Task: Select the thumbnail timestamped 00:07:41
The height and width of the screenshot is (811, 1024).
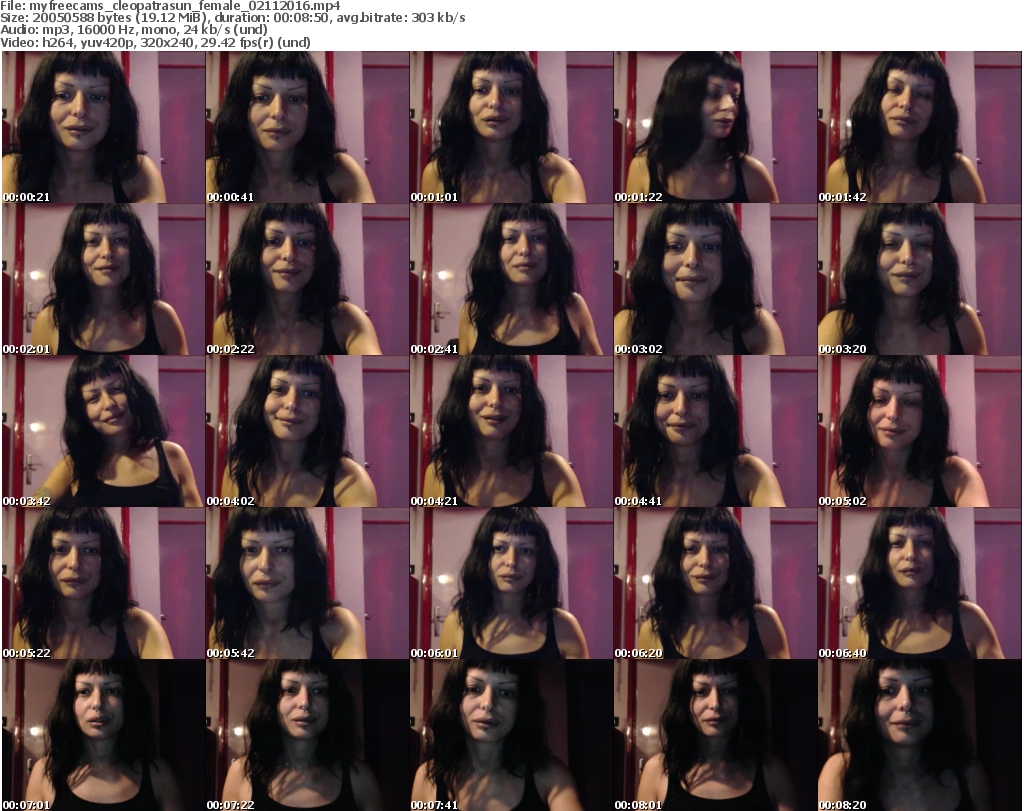Action: click(x=511, y=735)
